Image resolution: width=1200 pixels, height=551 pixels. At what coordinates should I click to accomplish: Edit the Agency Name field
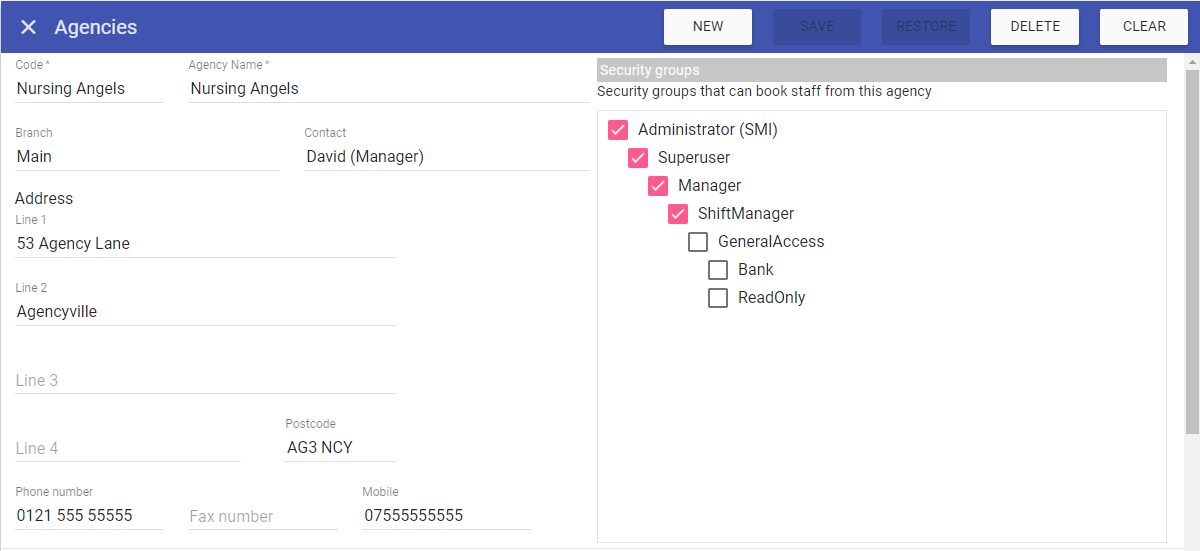[389, 89]
